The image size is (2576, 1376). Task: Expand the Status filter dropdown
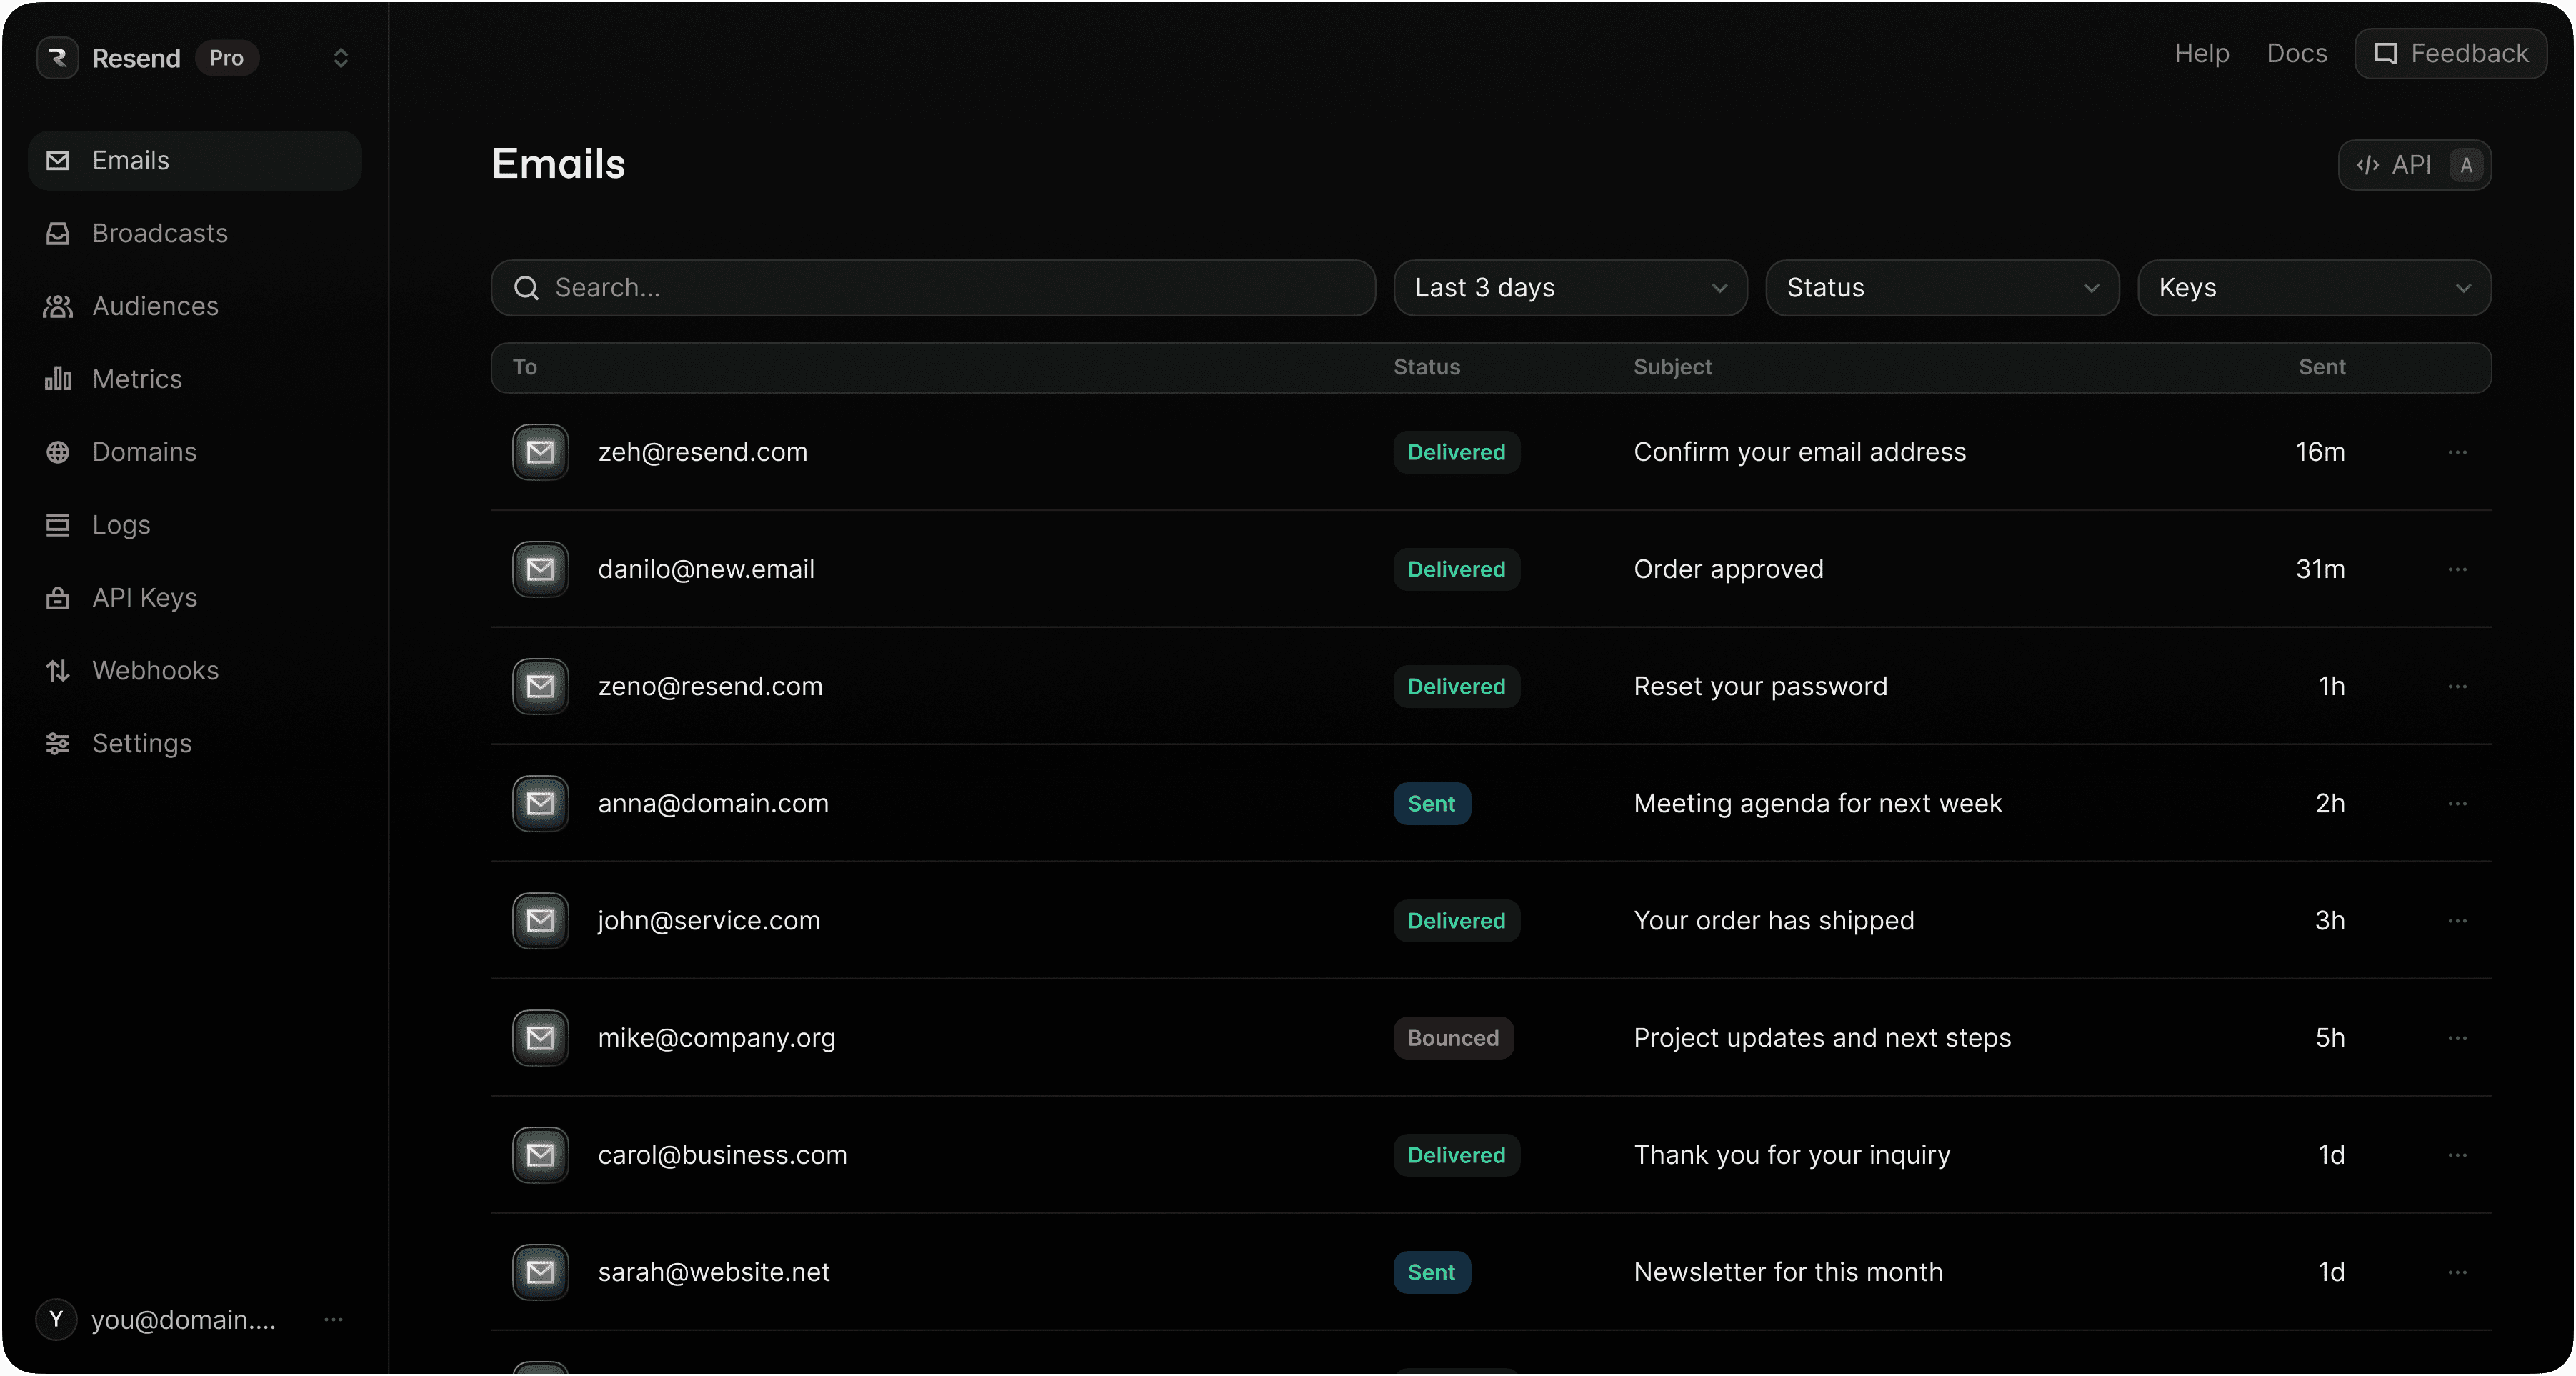pos(1941,288)
